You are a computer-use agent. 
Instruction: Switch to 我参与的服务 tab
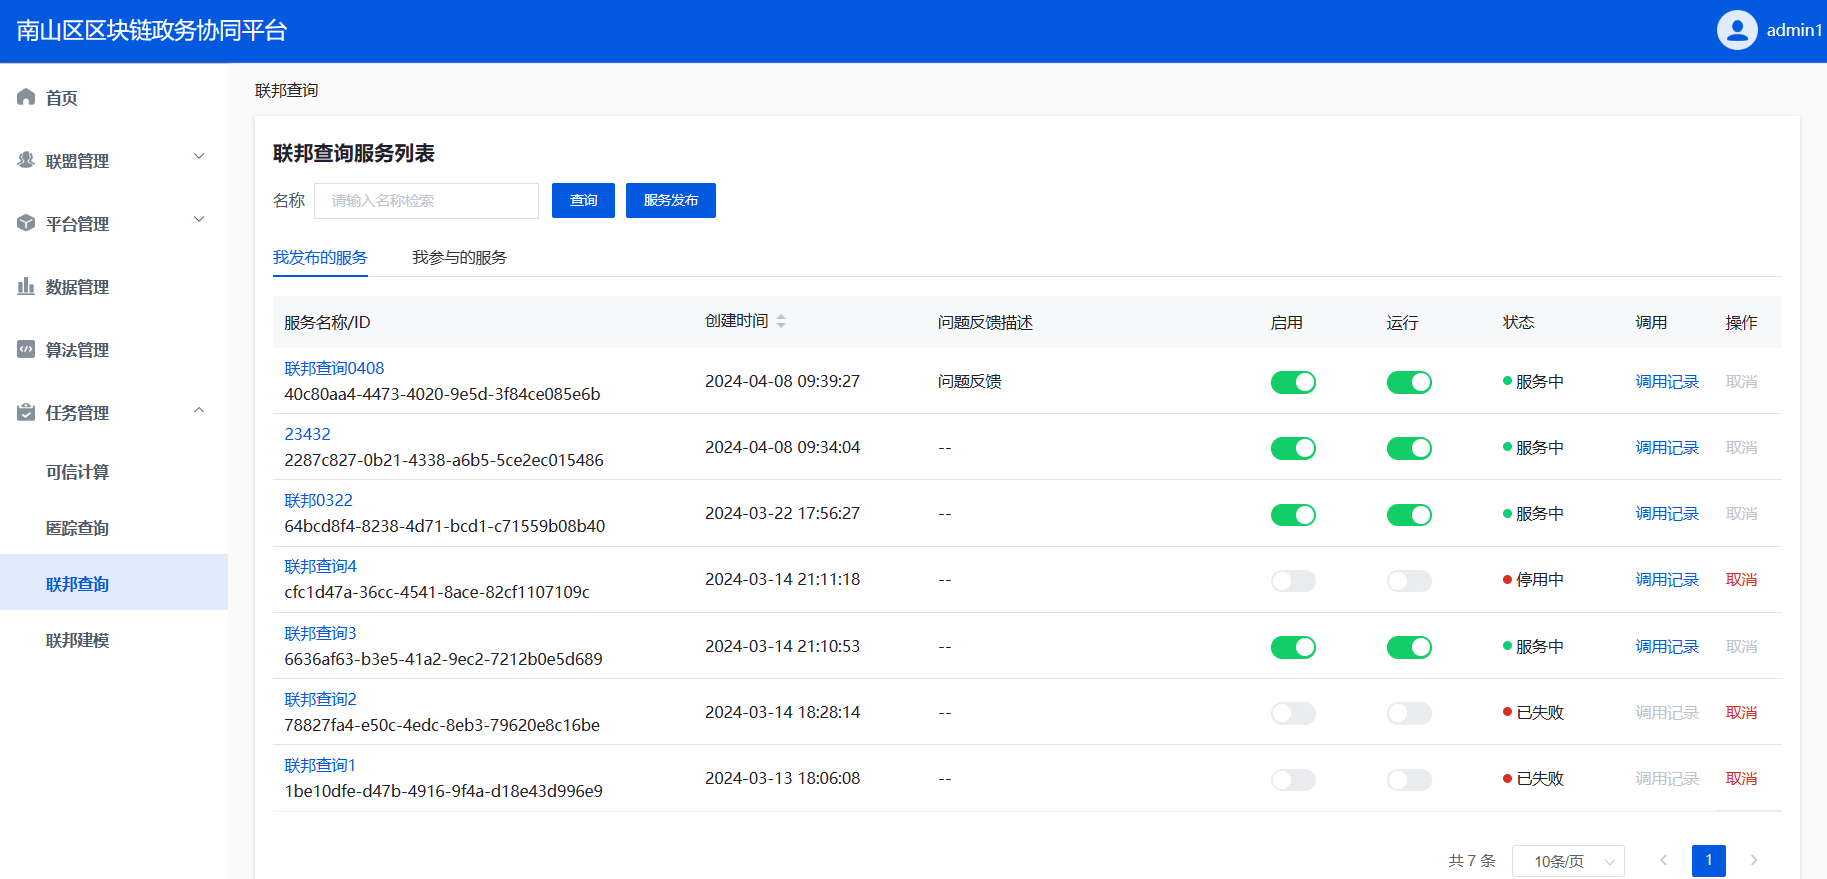459,257
